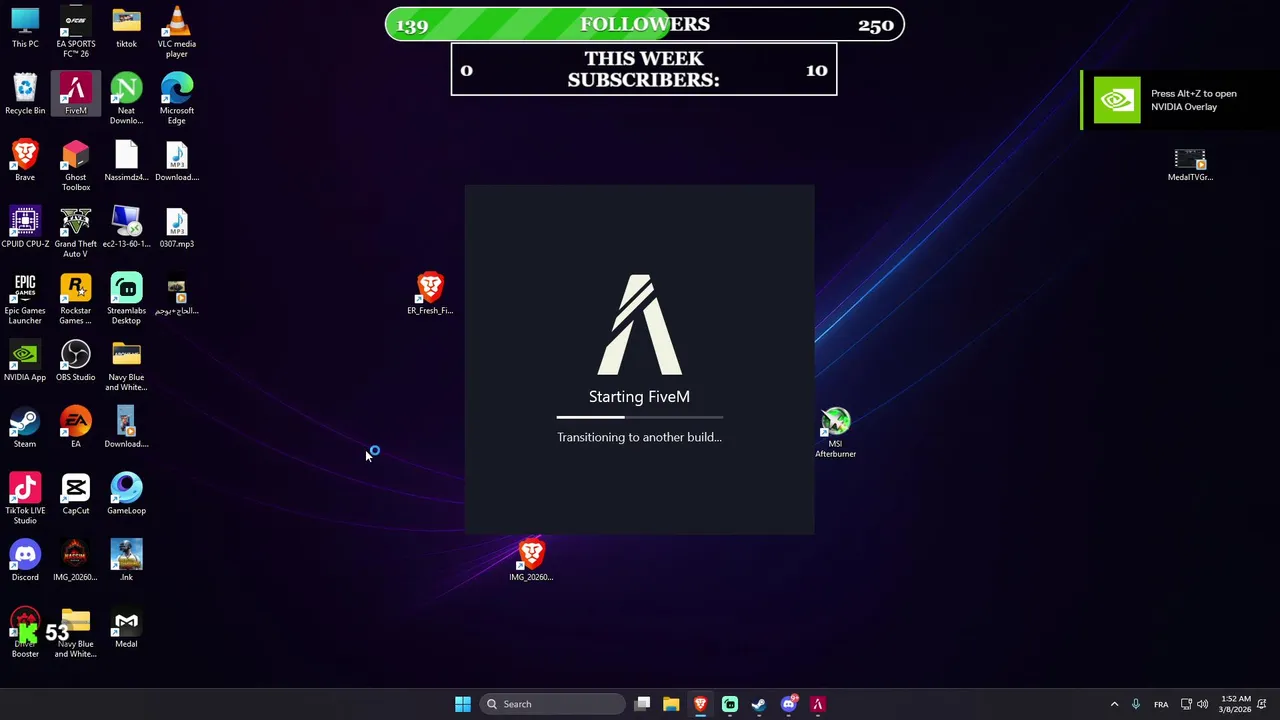The image size is (1280, 720).
Task: Launch Grand Theft Auto V shortcut
Action: (76, 232)
